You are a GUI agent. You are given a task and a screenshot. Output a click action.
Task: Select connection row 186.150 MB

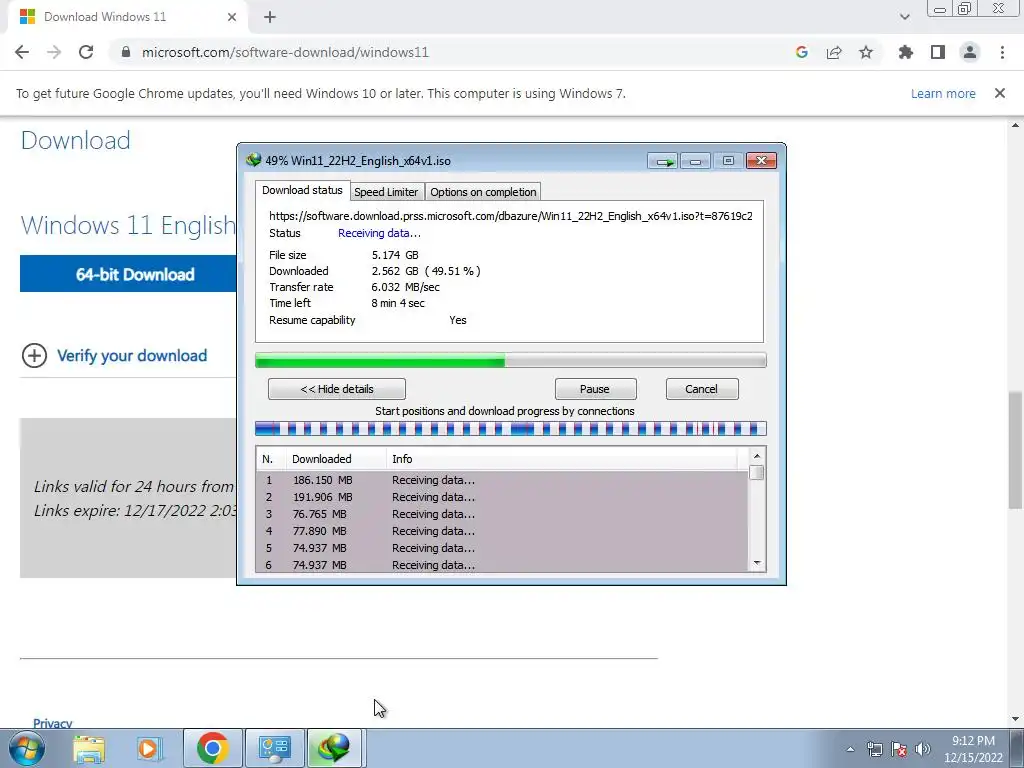point(502,480)
